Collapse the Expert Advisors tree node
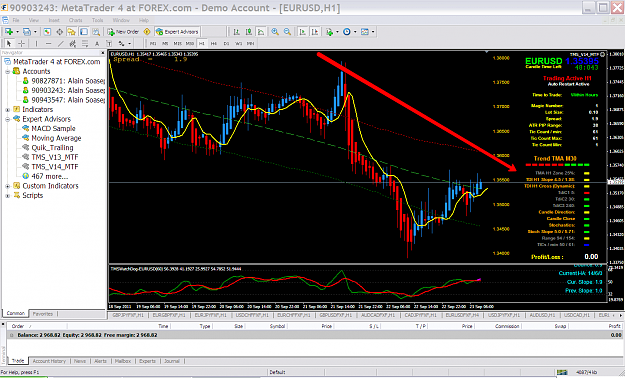Image resolution: width=625 pixels, height=378 pixels. [x=8, y=119]
